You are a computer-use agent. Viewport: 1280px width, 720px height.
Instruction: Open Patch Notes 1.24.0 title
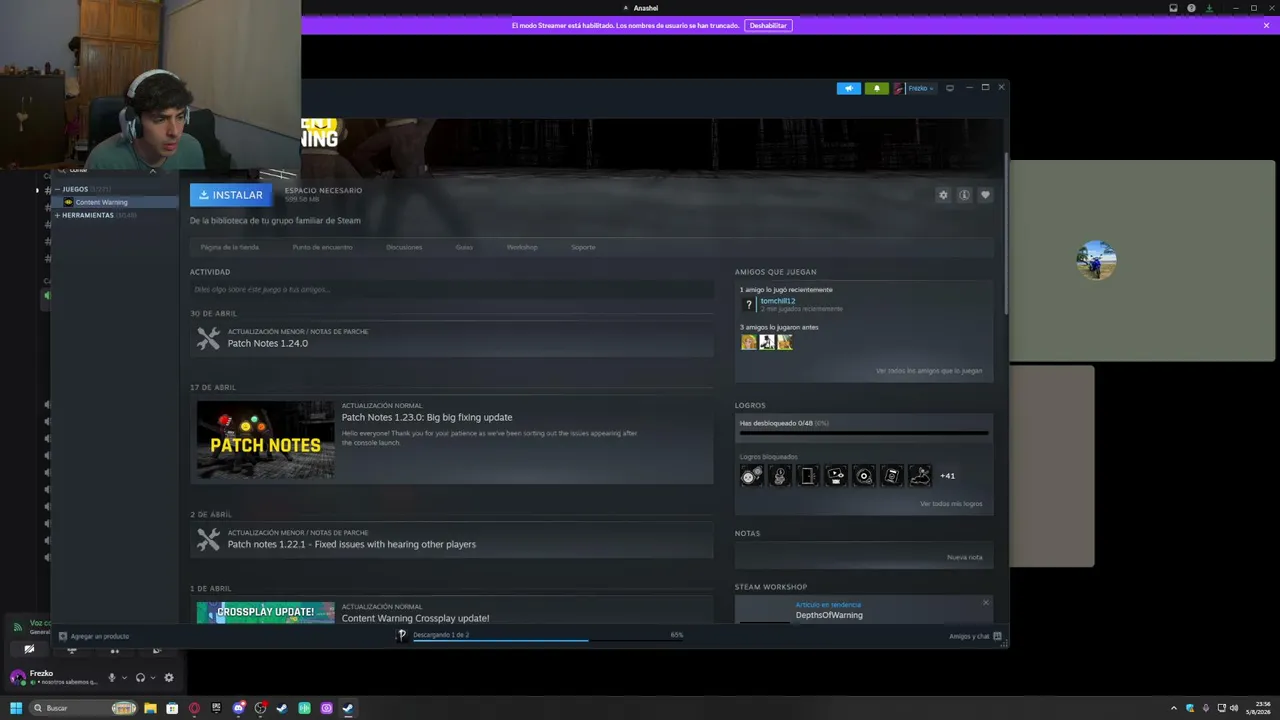(x=268, y=343)
